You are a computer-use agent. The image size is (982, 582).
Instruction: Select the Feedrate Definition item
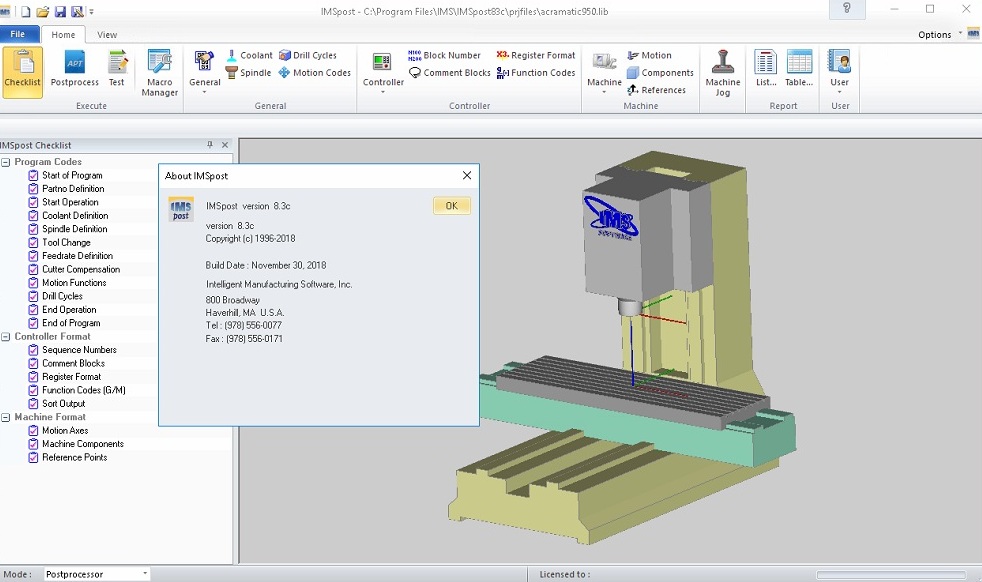pos(78,256)
